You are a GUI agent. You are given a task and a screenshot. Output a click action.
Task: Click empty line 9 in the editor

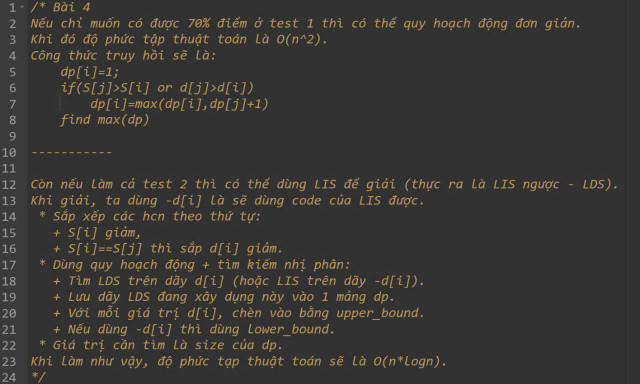(x=327, y=136)
